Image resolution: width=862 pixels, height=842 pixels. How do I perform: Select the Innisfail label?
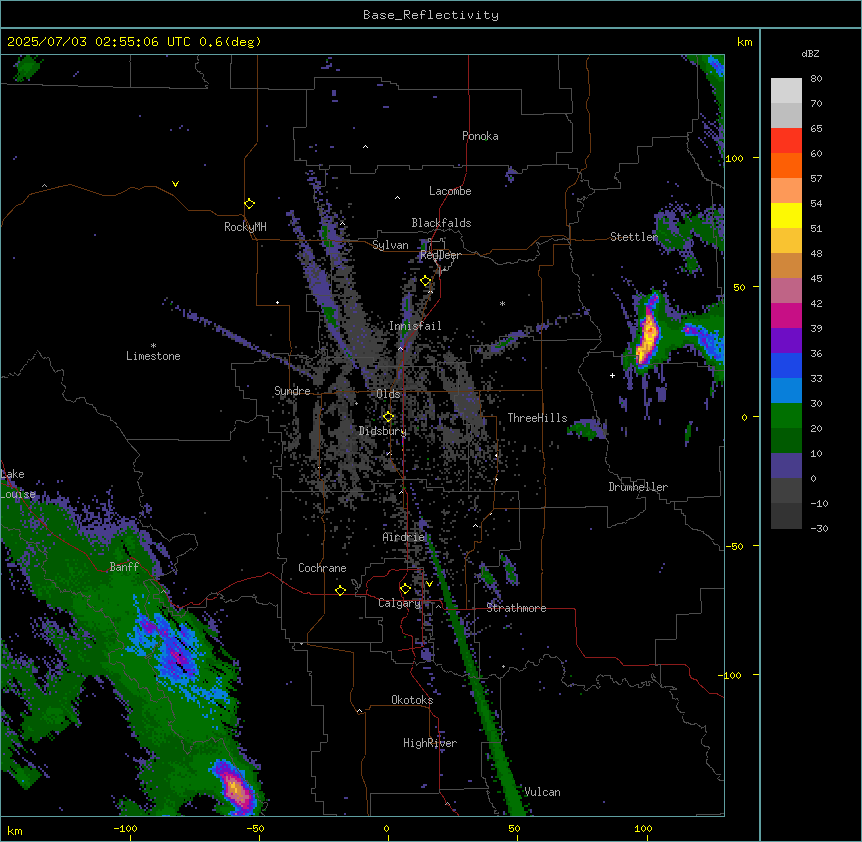[x=415, y=326]
